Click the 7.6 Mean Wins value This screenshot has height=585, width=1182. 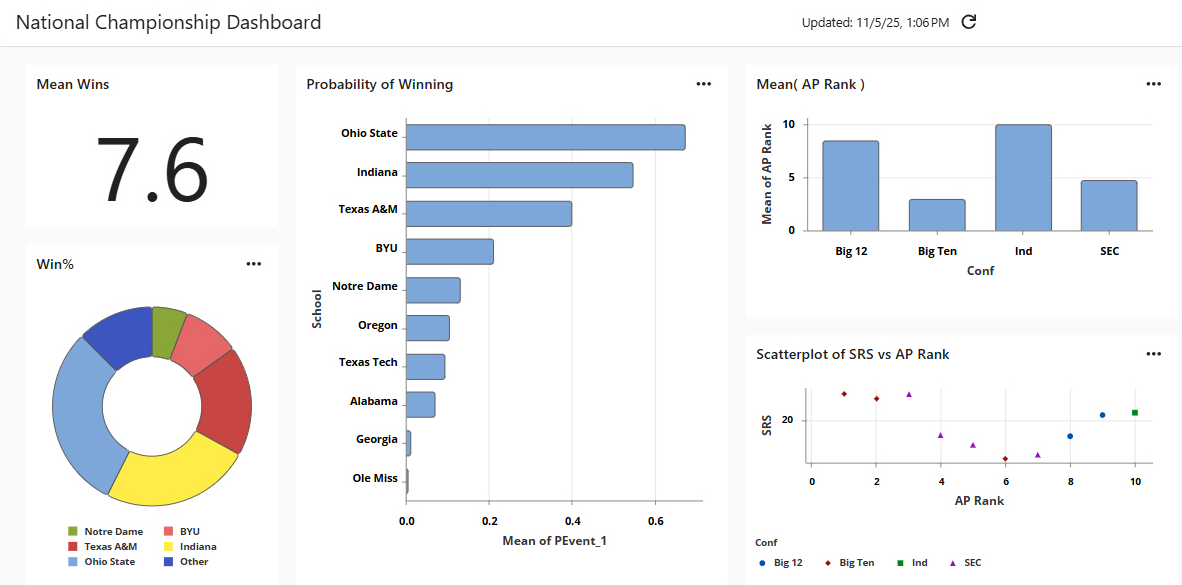coord(152,168)
